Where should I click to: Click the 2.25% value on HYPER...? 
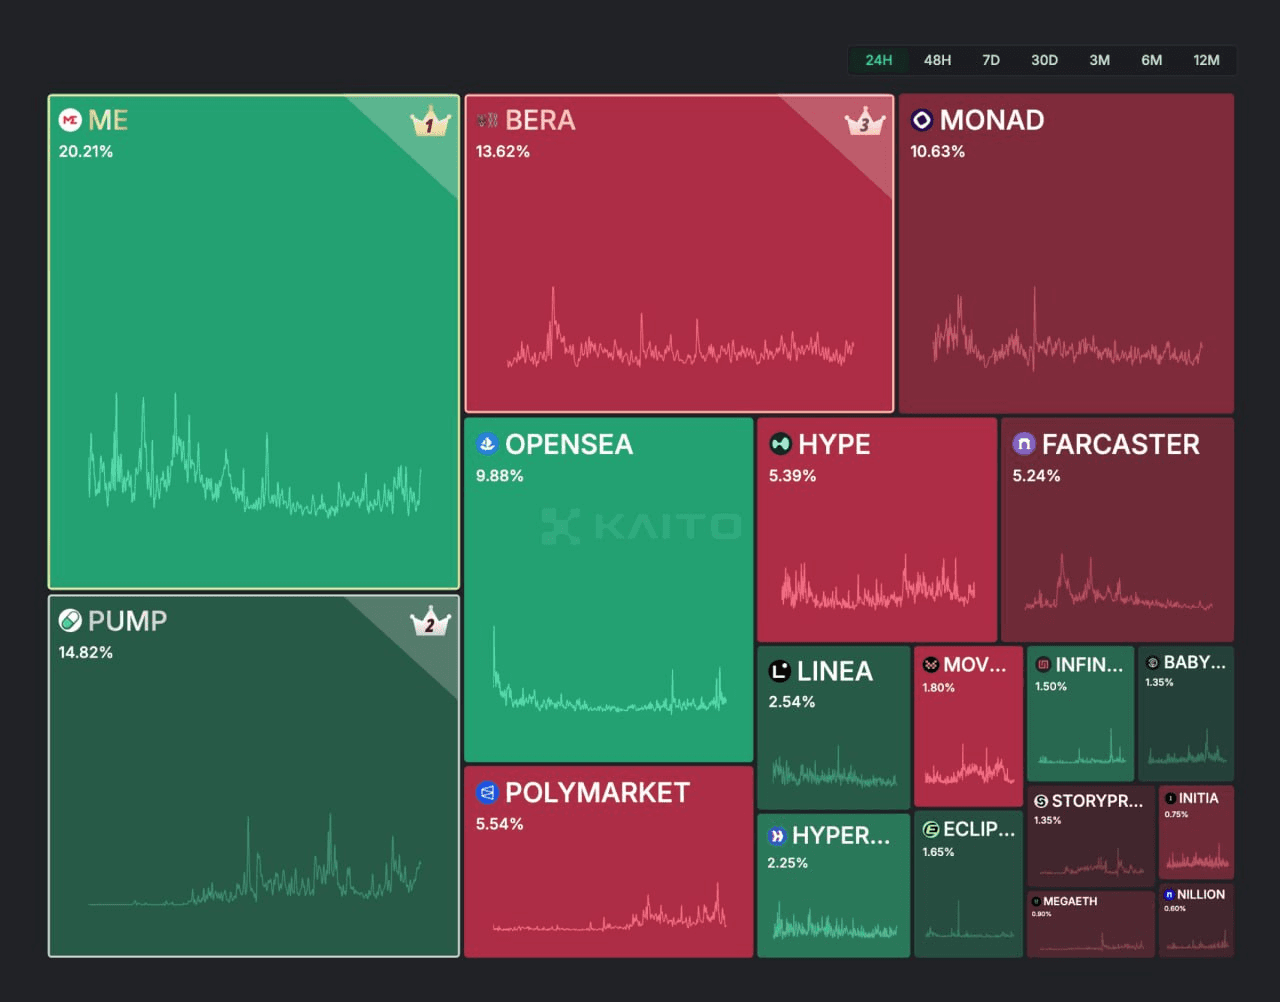click(788, 863)
